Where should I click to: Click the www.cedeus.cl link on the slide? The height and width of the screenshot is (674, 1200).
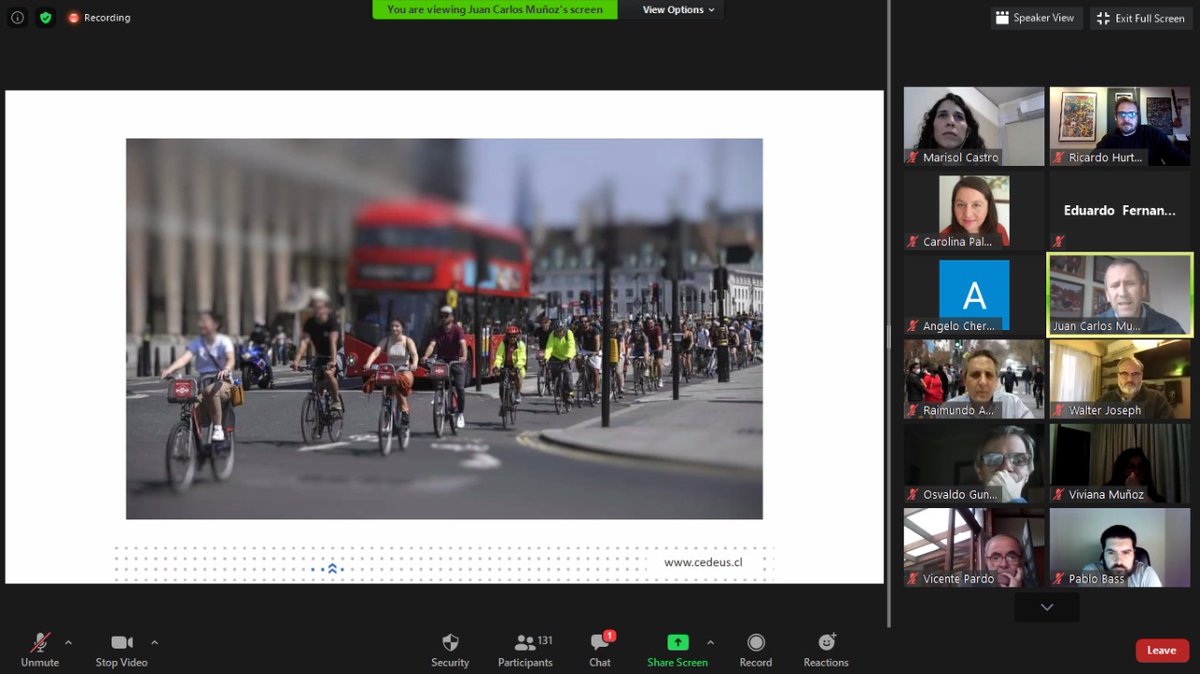point(703,562)
